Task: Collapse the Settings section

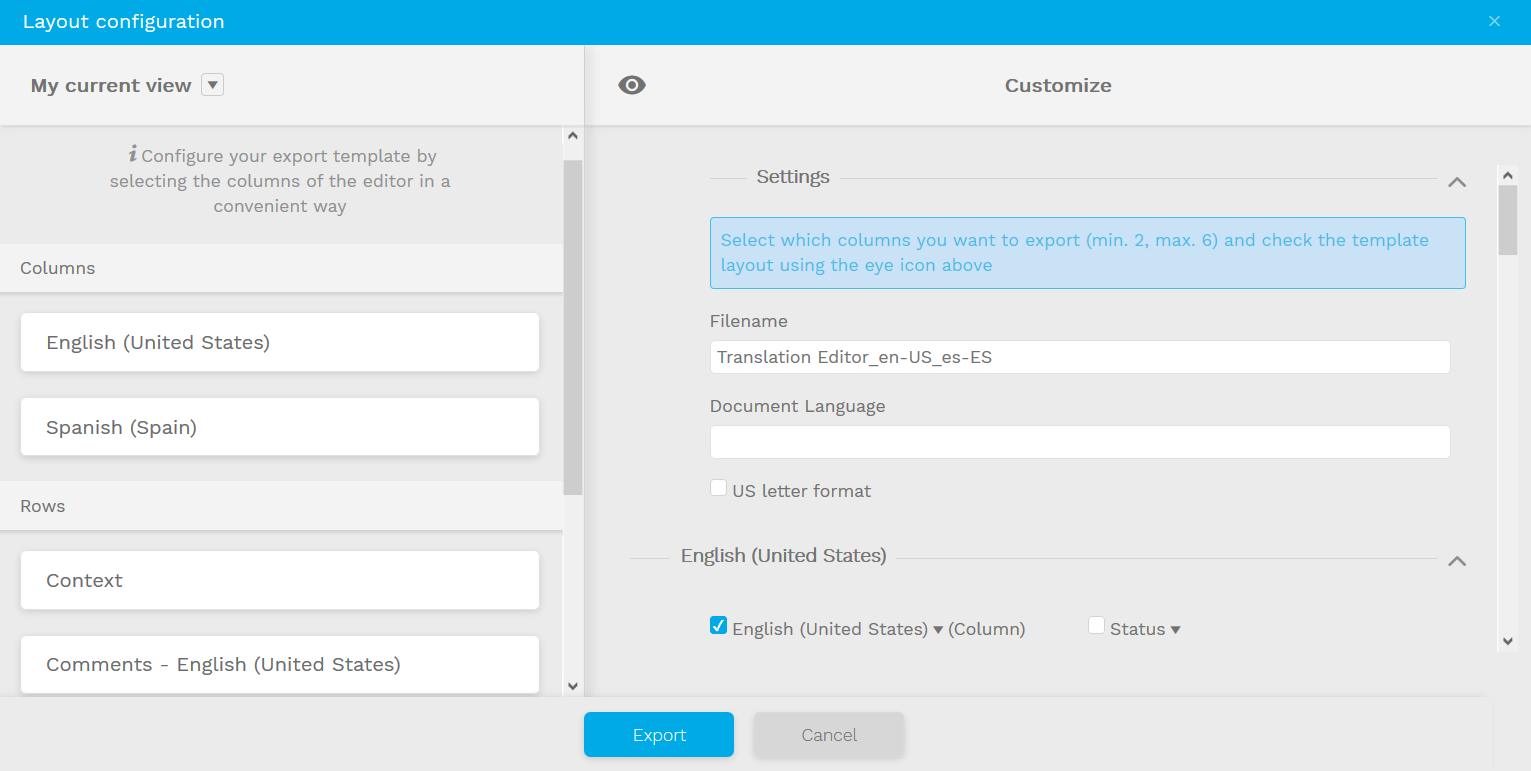Action: 1457,182
